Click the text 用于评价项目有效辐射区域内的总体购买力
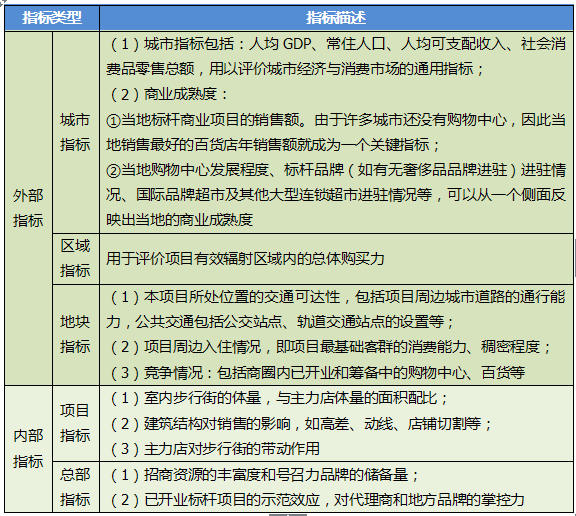Image resolution: width=576 pixels, height=516 pixels. pyautogui.click(x=245, y=259)
